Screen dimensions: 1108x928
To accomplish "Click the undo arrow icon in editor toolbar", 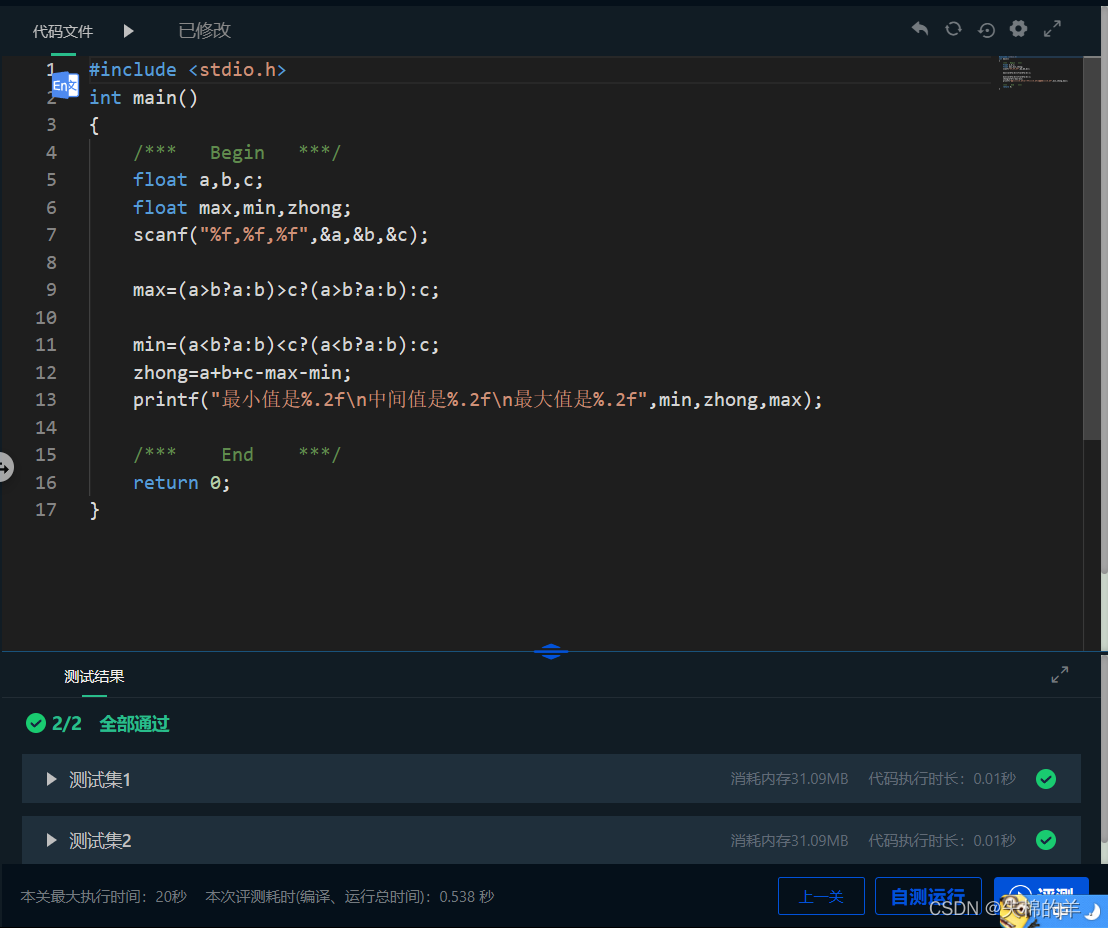I will (919, 29).
